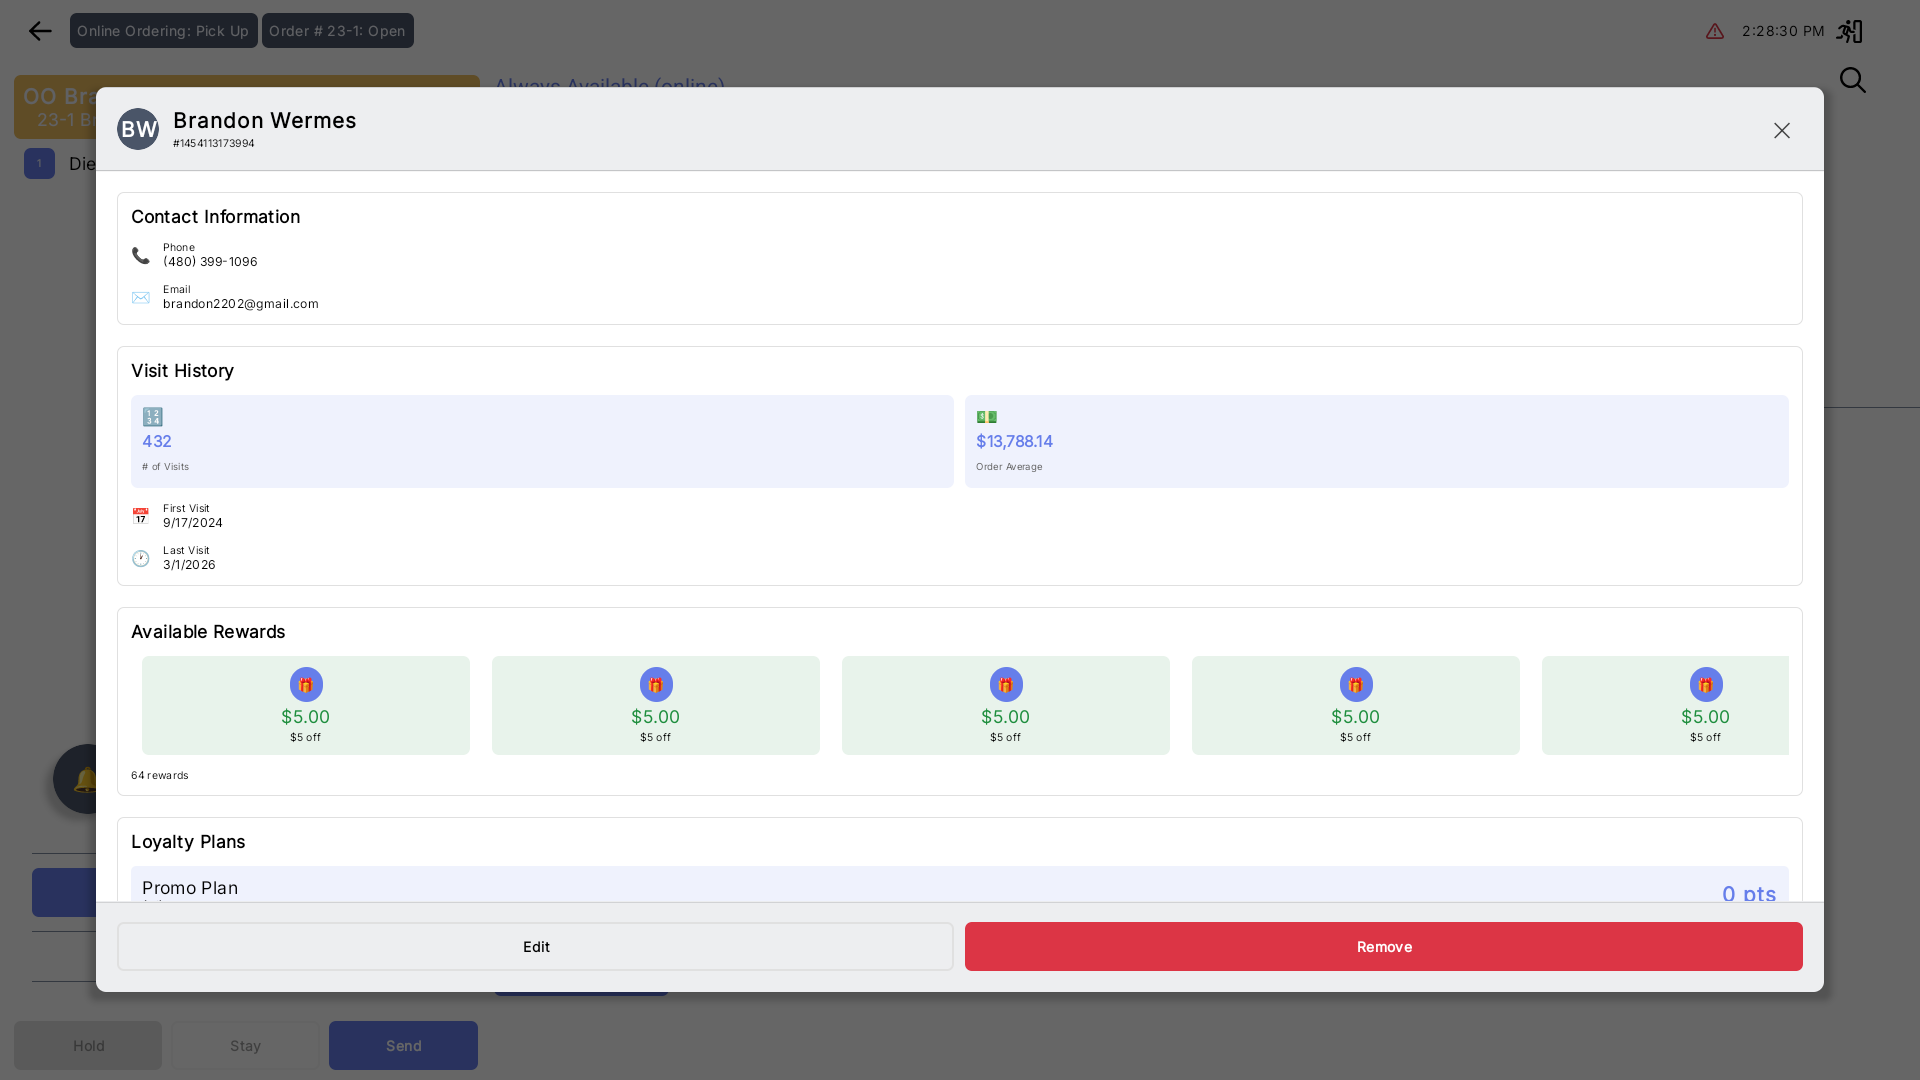Choose the partially visible fifth reward card
The width and height of the screenshot is (1920, 1080).
[x=1665, y=705]
